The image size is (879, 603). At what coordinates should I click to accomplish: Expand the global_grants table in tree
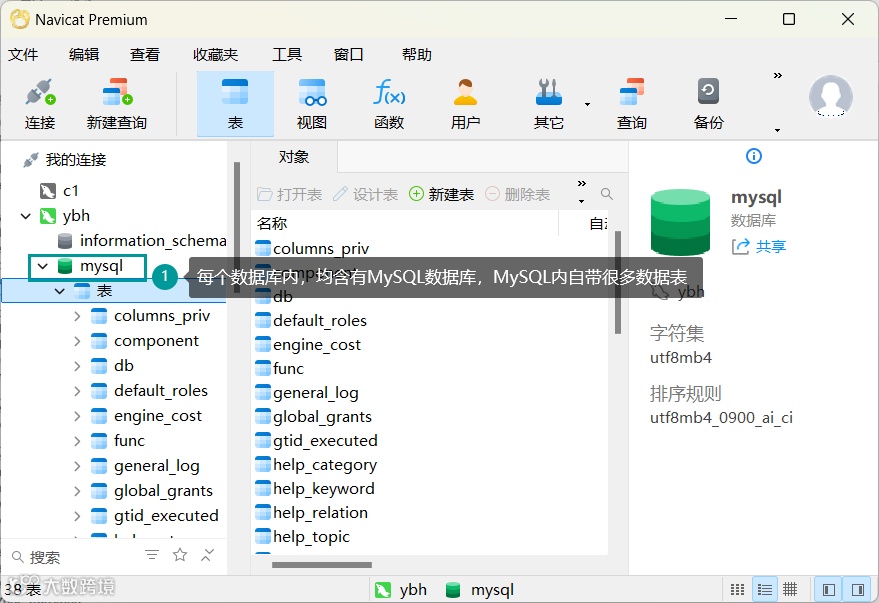[77, 491]
